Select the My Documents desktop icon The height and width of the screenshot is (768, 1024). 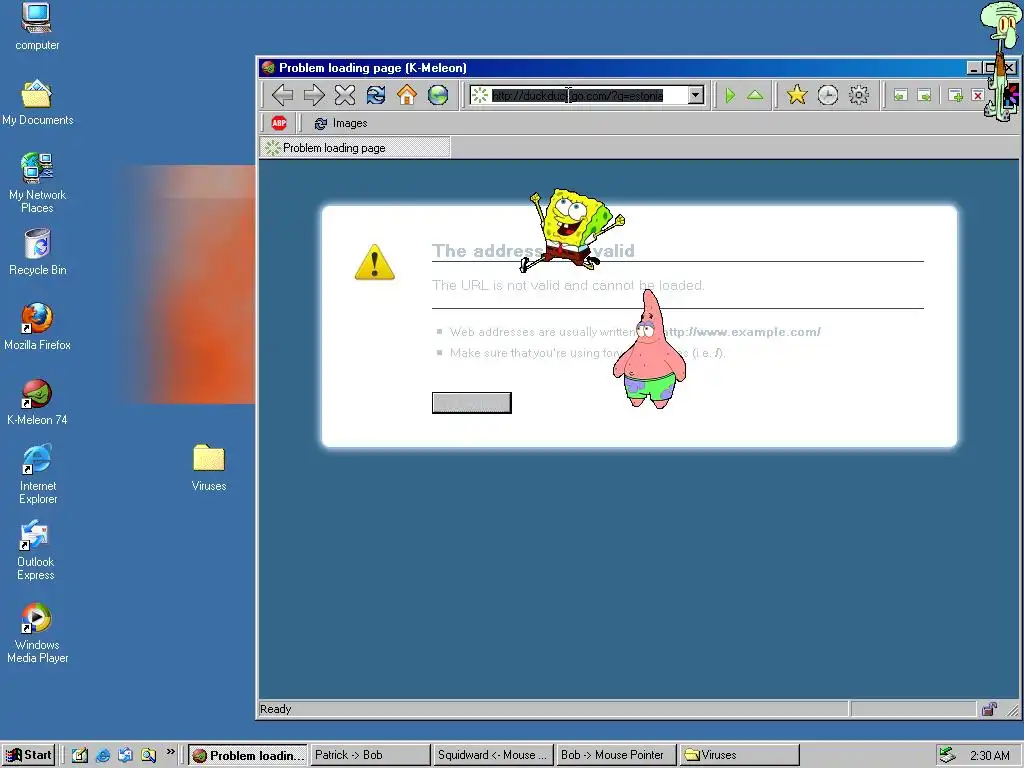pyautogui.click(x=37, y=103)
